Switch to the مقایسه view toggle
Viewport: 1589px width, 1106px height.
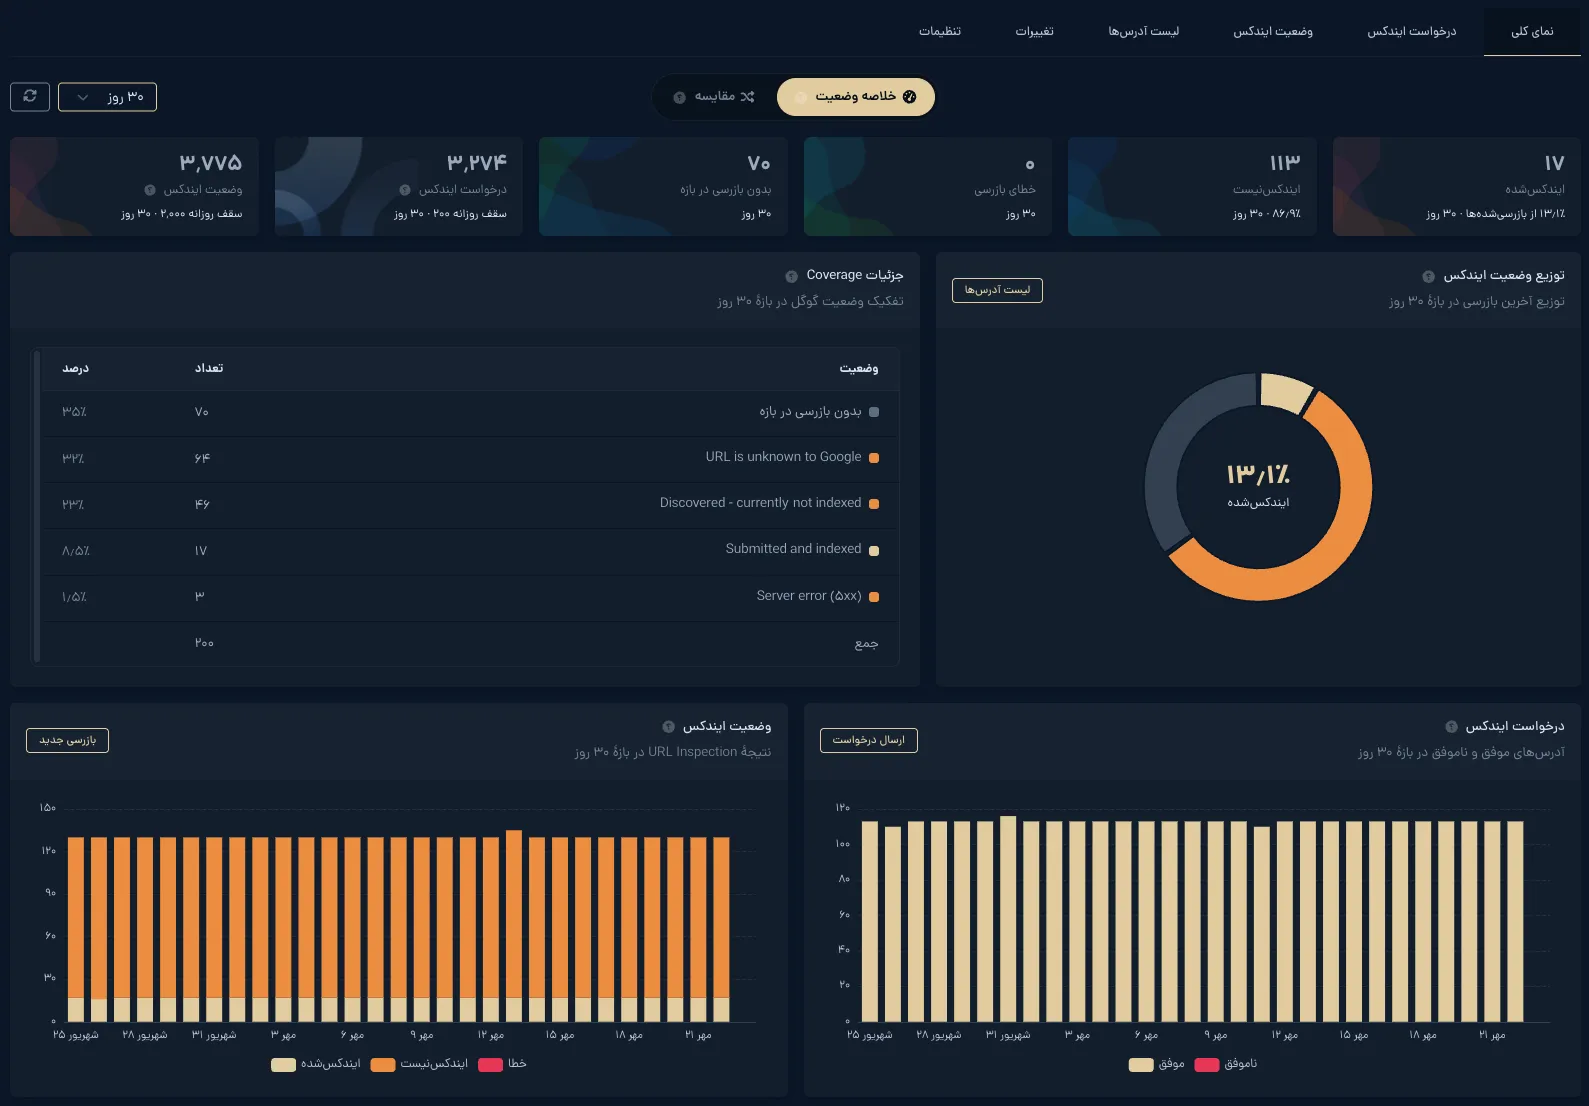(x=714, y=97)
